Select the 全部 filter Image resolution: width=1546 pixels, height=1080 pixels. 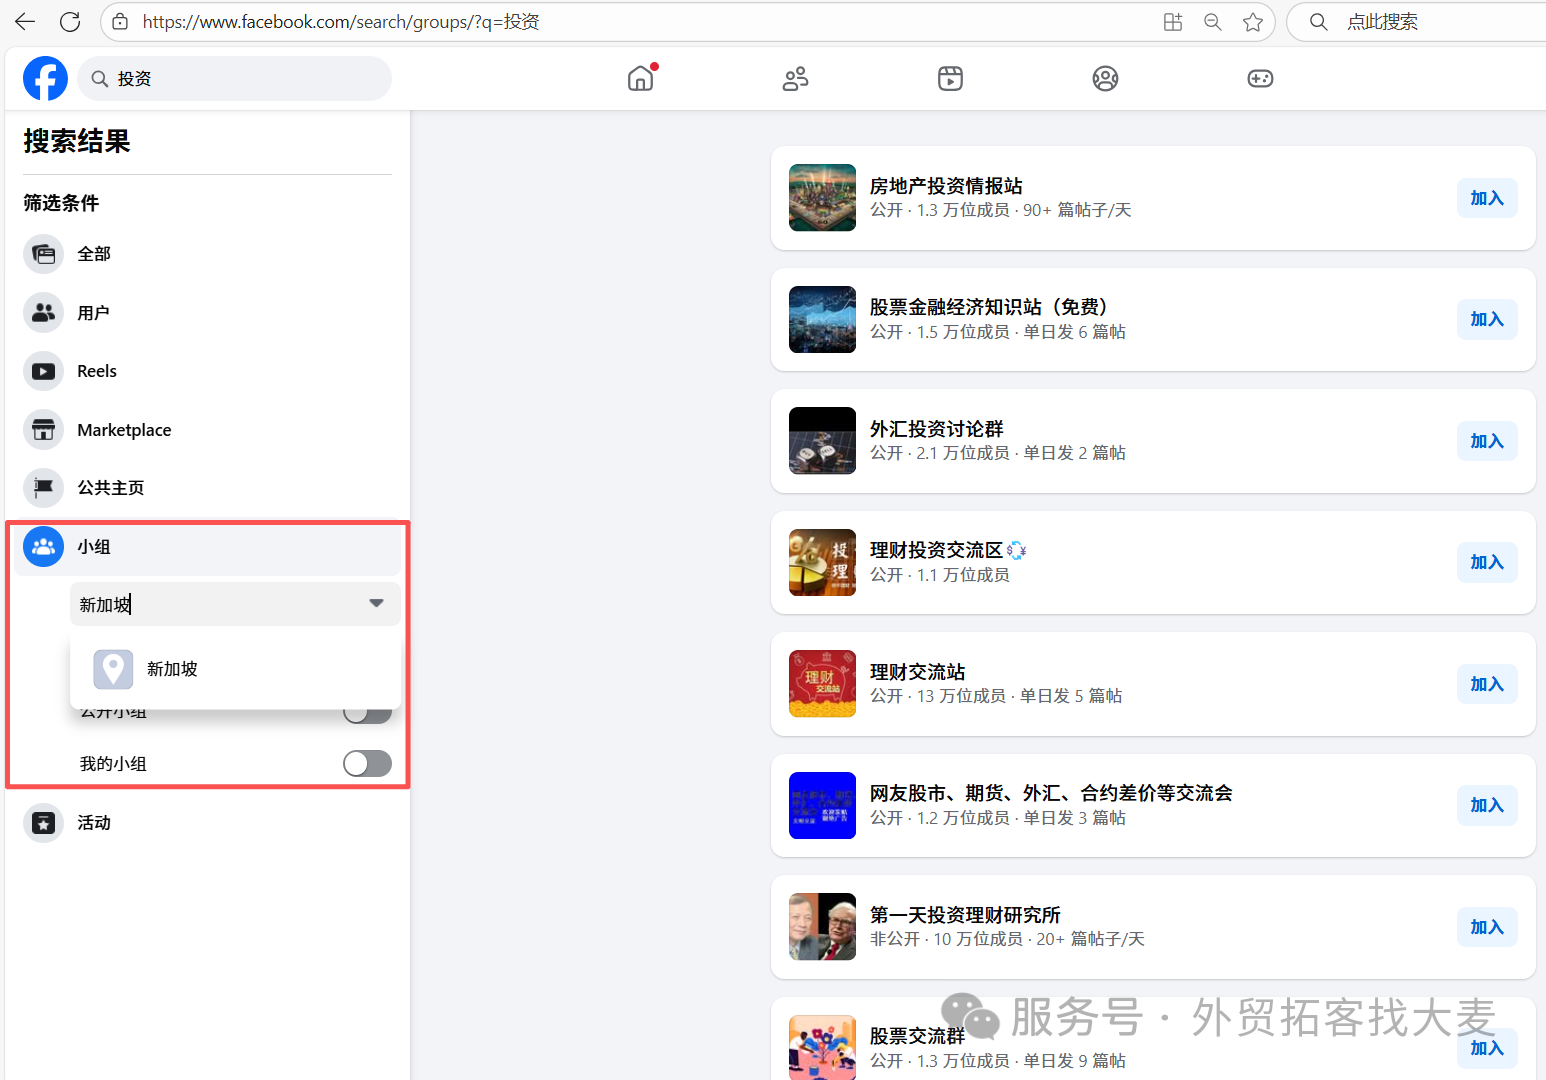pos(207,254)
